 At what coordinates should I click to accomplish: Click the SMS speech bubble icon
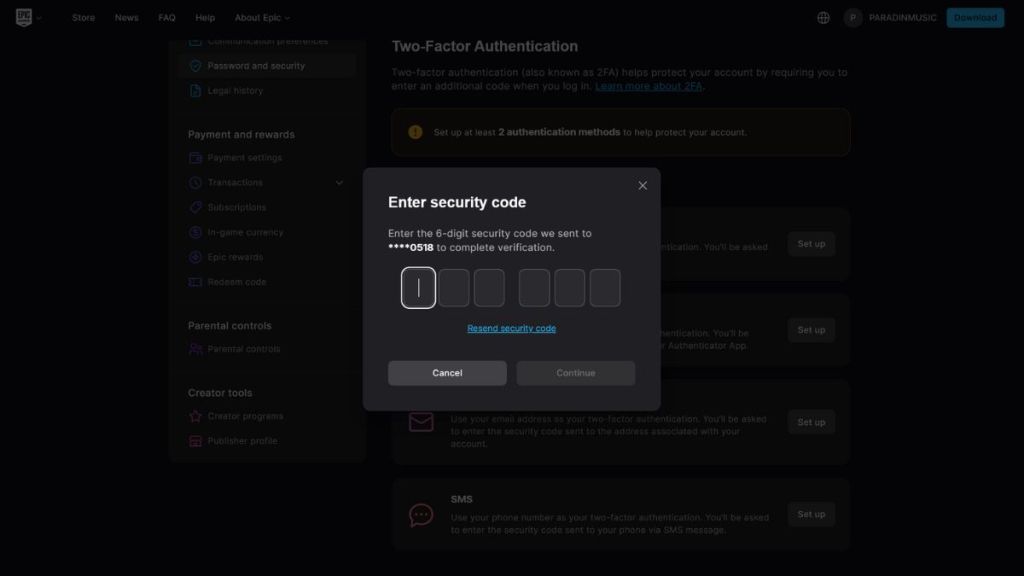click(x=420, y=512)
